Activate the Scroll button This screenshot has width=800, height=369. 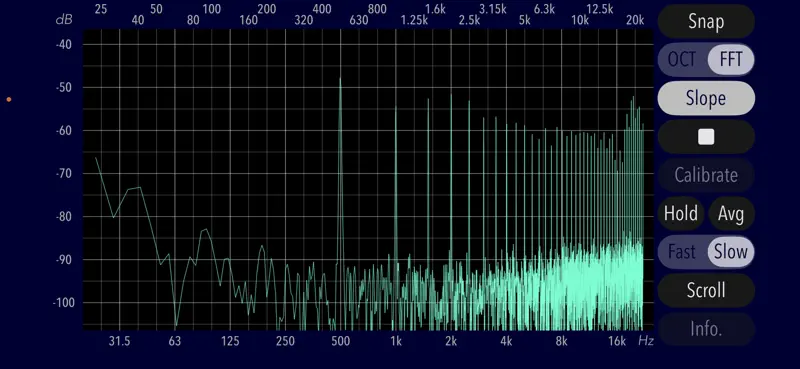[x=706, y=290]
